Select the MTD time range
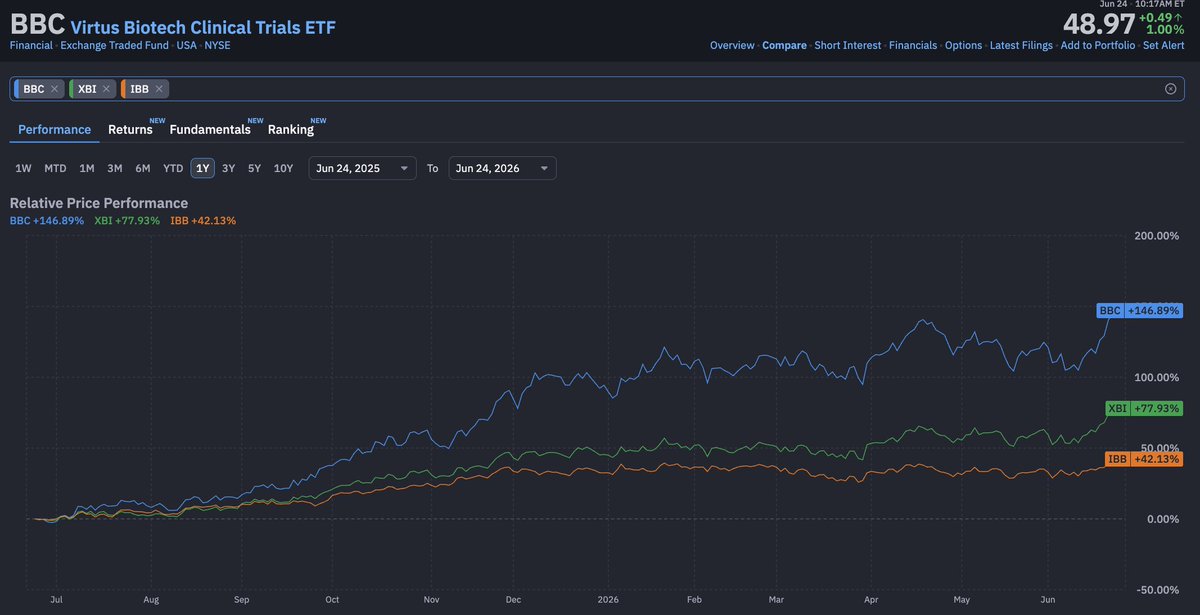The image size is (1200, 615). [x=55, y=168]
